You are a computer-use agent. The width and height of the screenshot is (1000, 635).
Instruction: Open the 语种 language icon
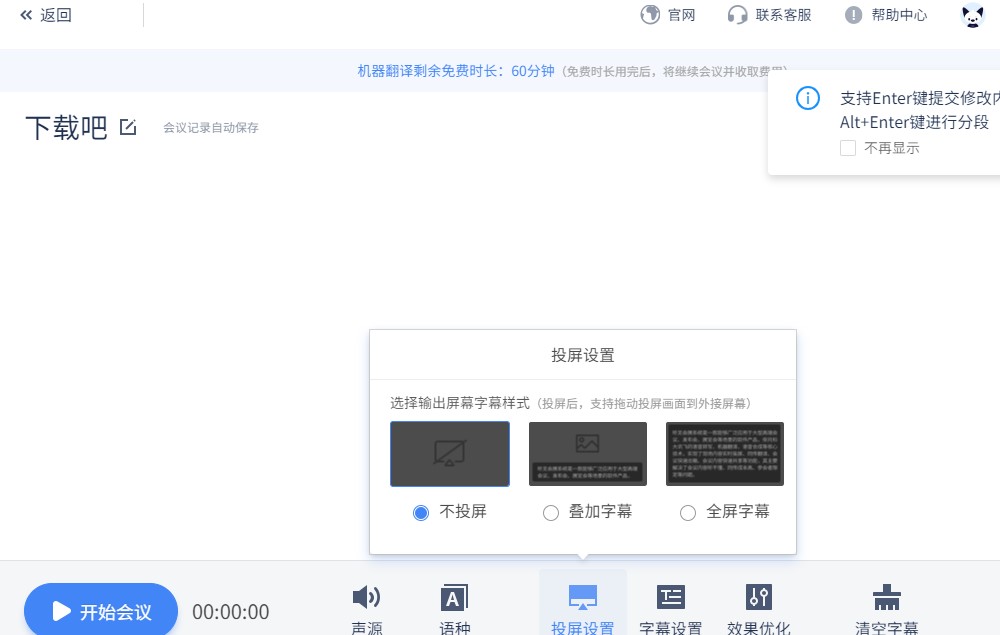(x=455, y=598)
